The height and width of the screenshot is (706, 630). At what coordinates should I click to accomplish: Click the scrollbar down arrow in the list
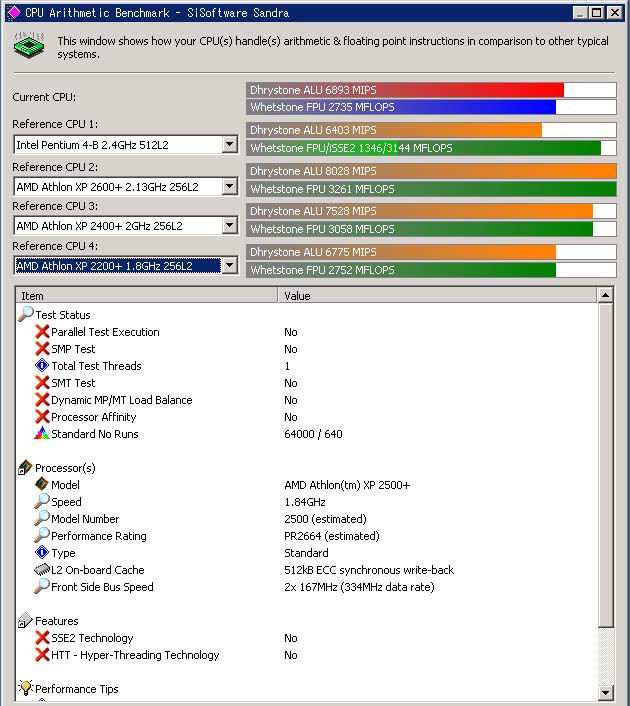click(605, 693)
